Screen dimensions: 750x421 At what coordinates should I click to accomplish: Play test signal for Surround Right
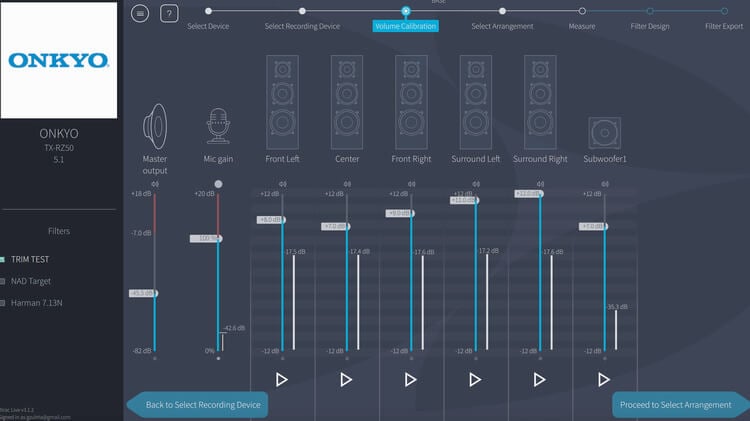point(540,380)
